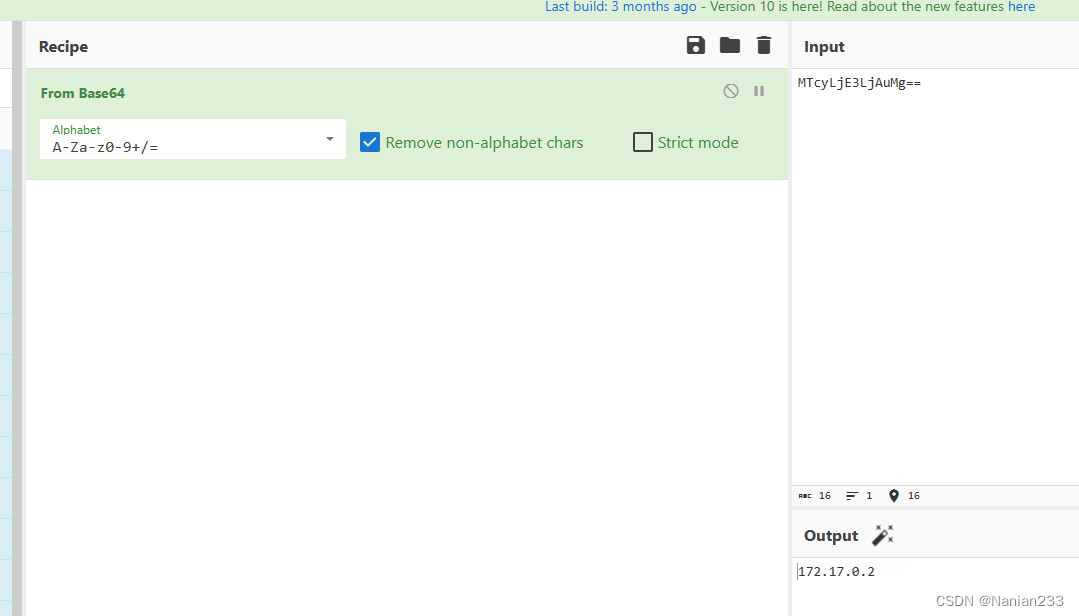Click the input line count indicator
Viewport: 1079px width, 616px height.
tap(859, 496)
